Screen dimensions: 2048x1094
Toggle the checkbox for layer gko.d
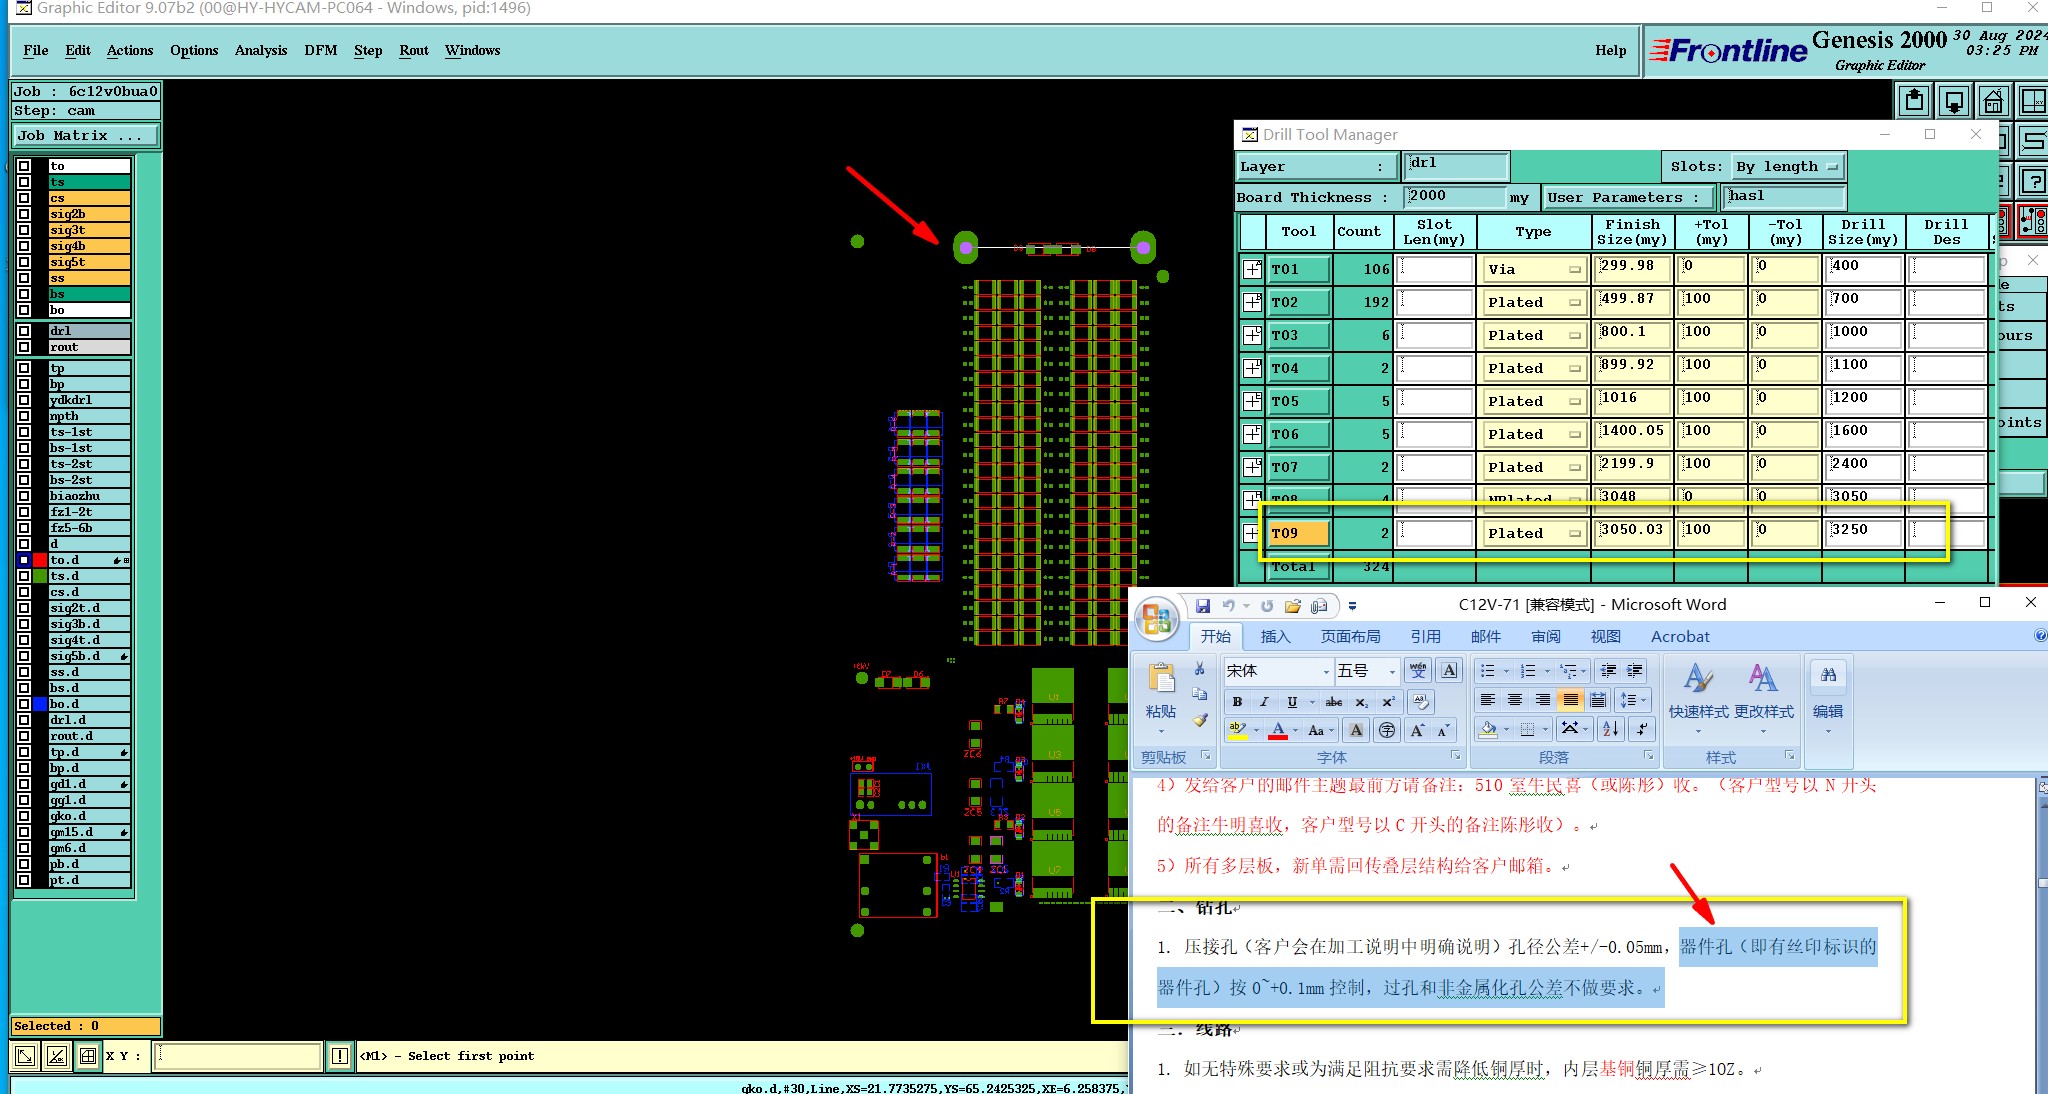pyautogui.click(x=24, y=816)
